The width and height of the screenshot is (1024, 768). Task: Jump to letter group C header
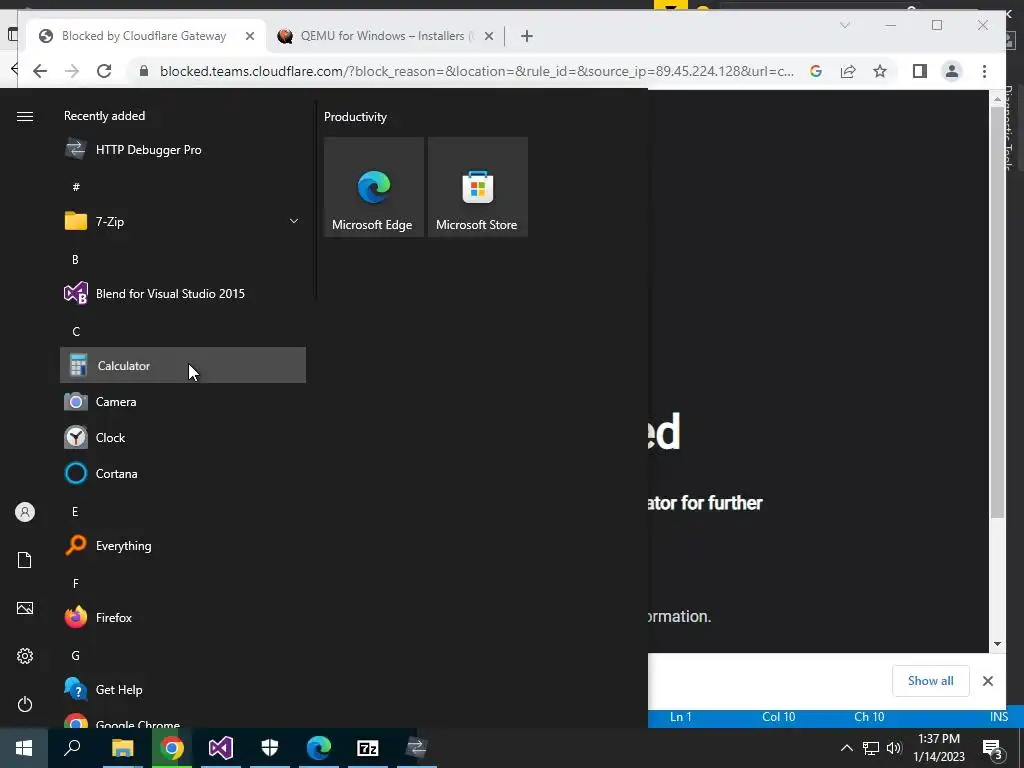76,331
